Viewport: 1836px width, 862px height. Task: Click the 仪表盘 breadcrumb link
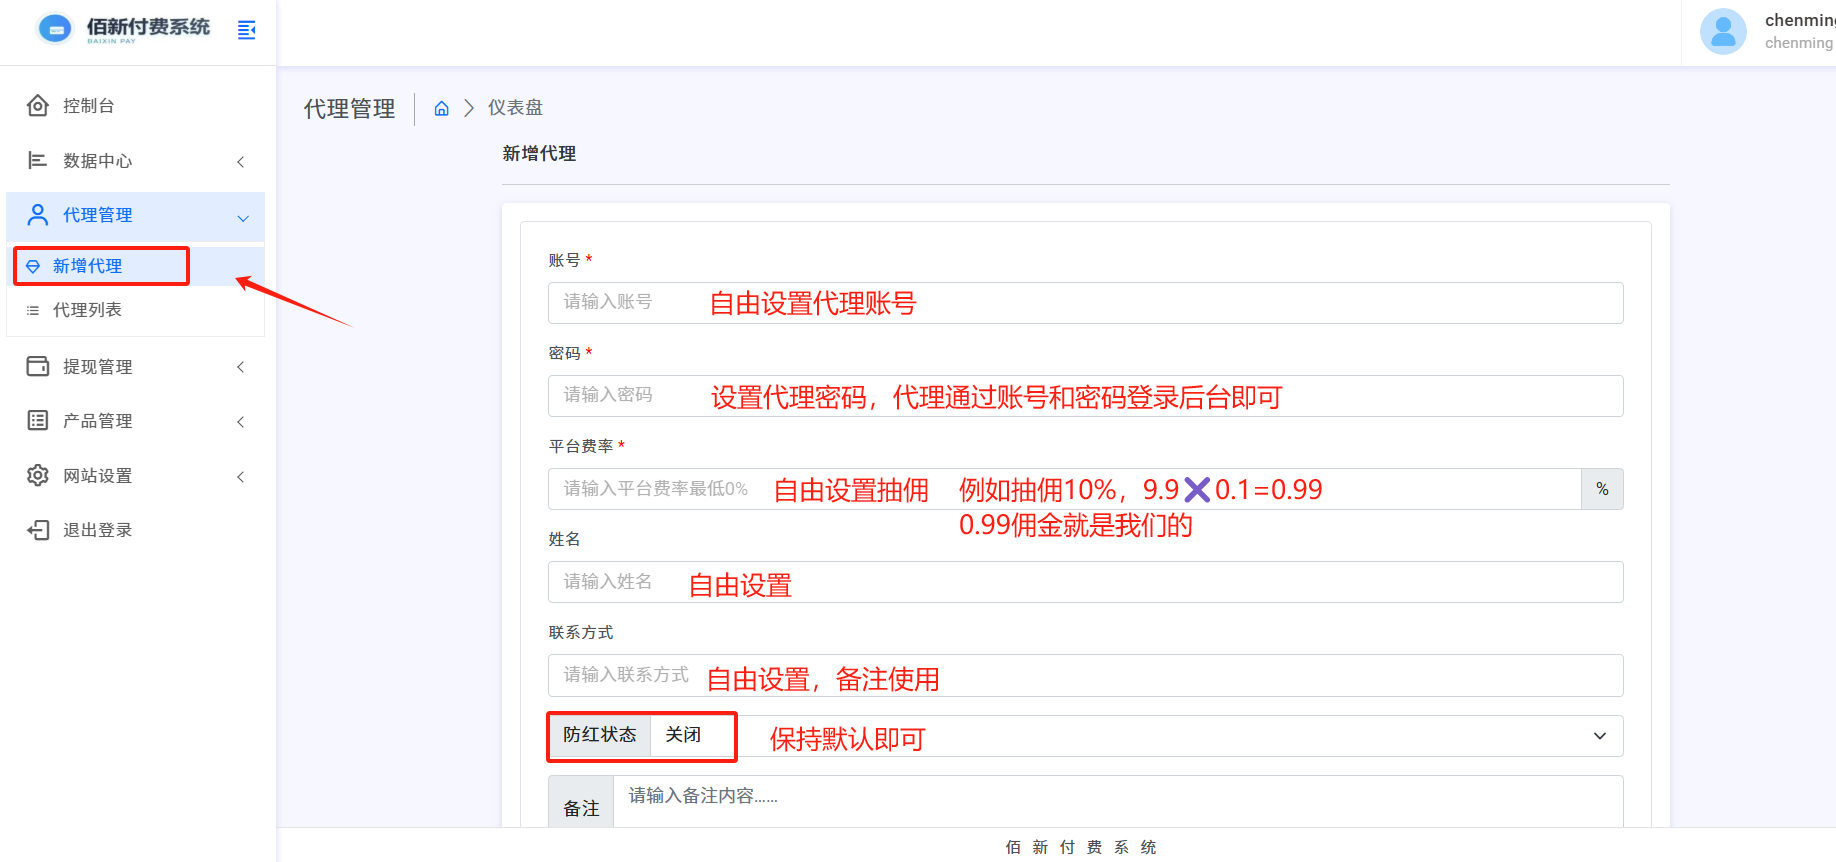pyautogui.click(x=515, y=108)
